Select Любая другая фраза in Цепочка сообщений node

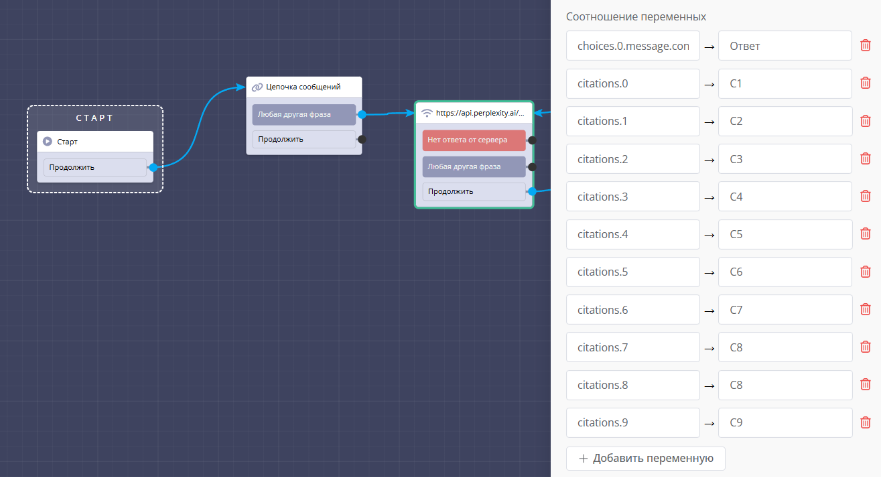[x=303, y=115]
